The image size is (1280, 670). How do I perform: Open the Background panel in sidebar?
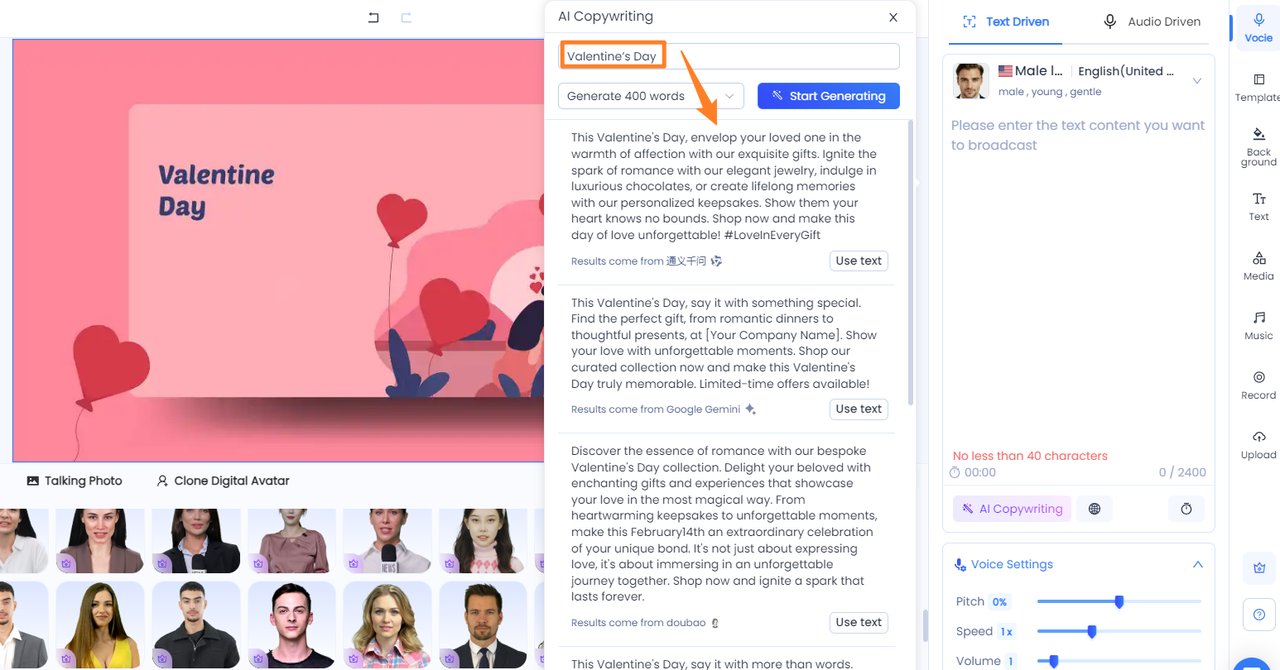[1258, 146]
